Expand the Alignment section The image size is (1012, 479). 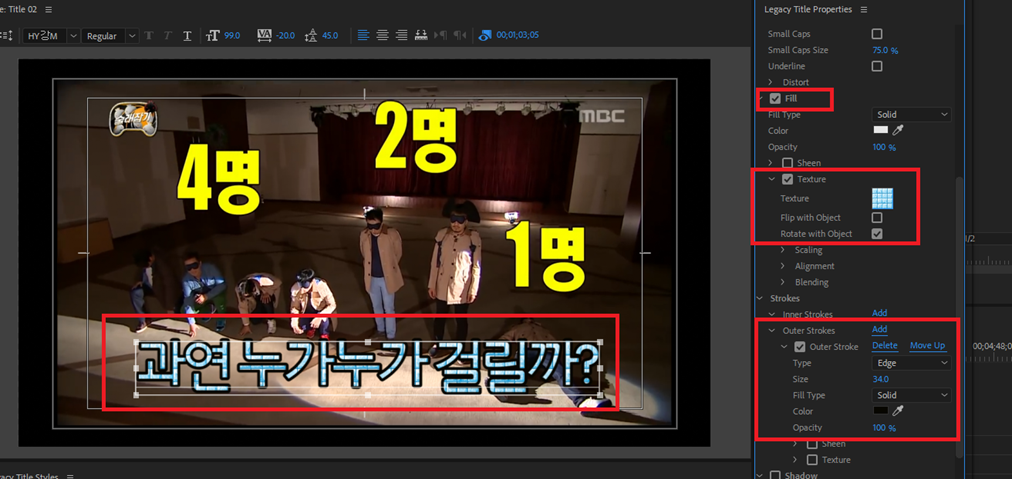click(x=783, y=266)
